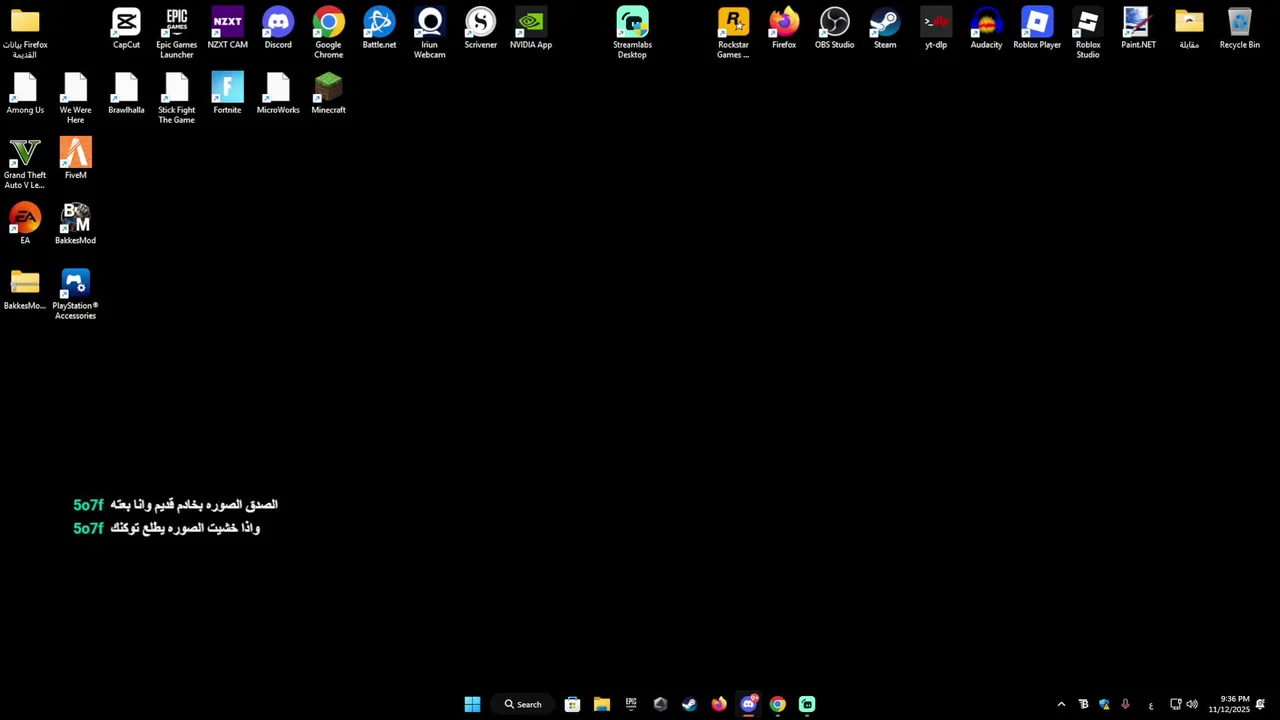Select the Discord desktop shortcut
The width and height of the screenshot is (1280, 720).
click(278, 29)
